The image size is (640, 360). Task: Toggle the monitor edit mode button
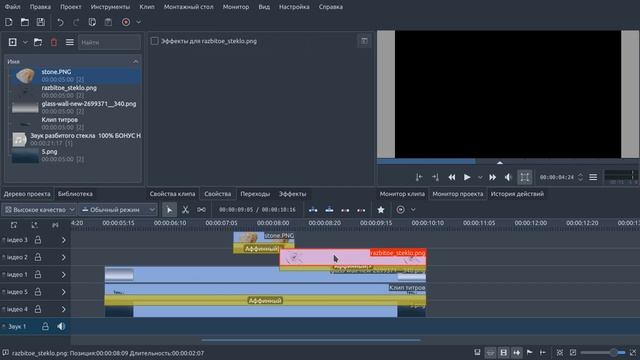click(525, 177)
